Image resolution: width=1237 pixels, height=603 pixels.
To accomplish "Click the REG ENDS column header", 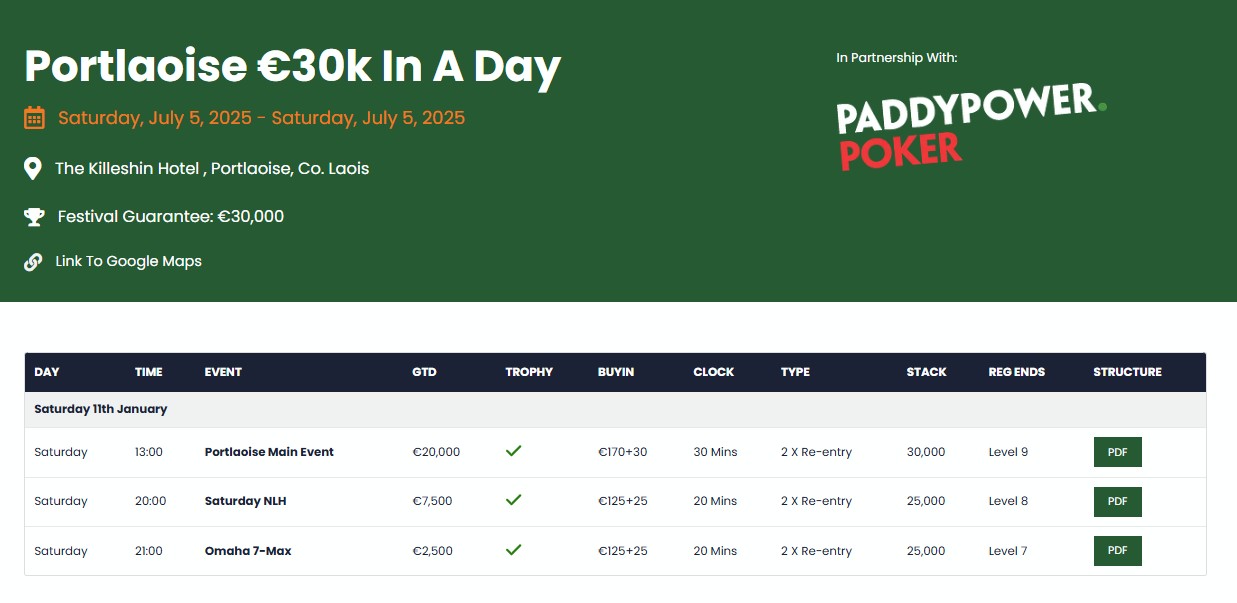I will coord(1016,372).
